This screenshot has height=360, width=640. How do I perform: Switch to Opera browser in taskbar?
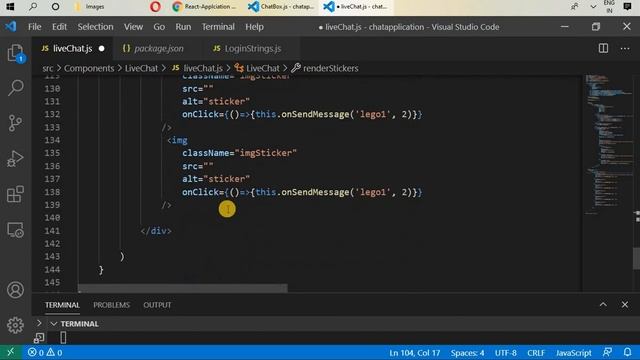coord(155,7)
